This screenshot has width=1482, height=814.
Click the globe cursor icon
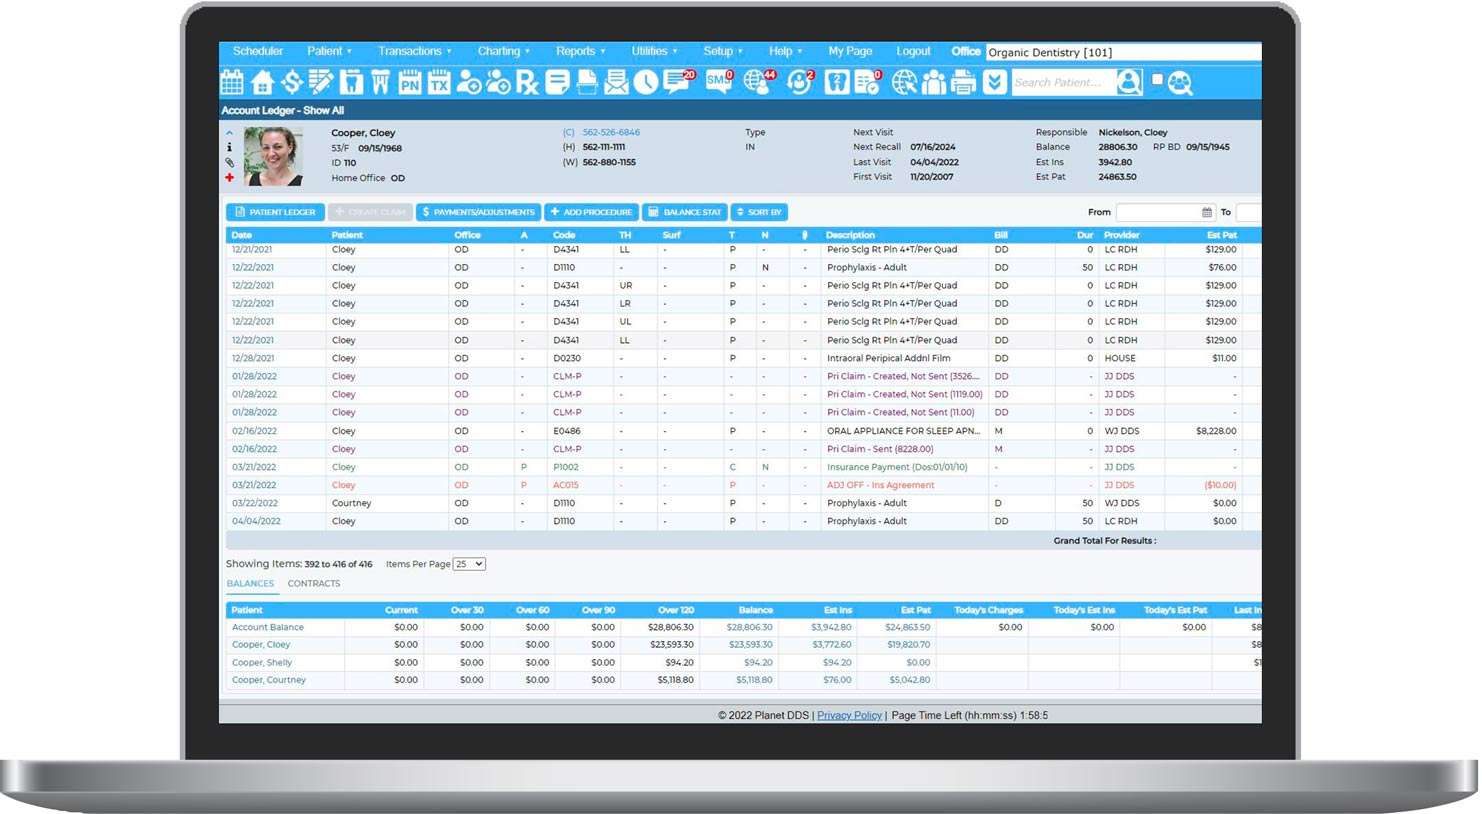pyautogui.click(x=904, y=82)
